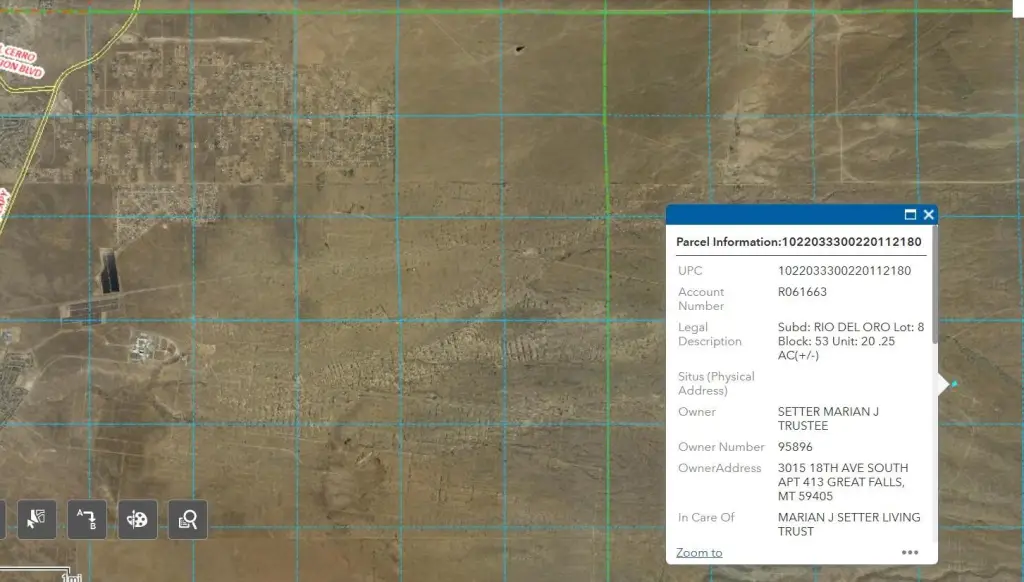Click the UPC value 1022033300220112180 in table
Viewport: 1024px width, 582px height.
(x=844, y=271)
